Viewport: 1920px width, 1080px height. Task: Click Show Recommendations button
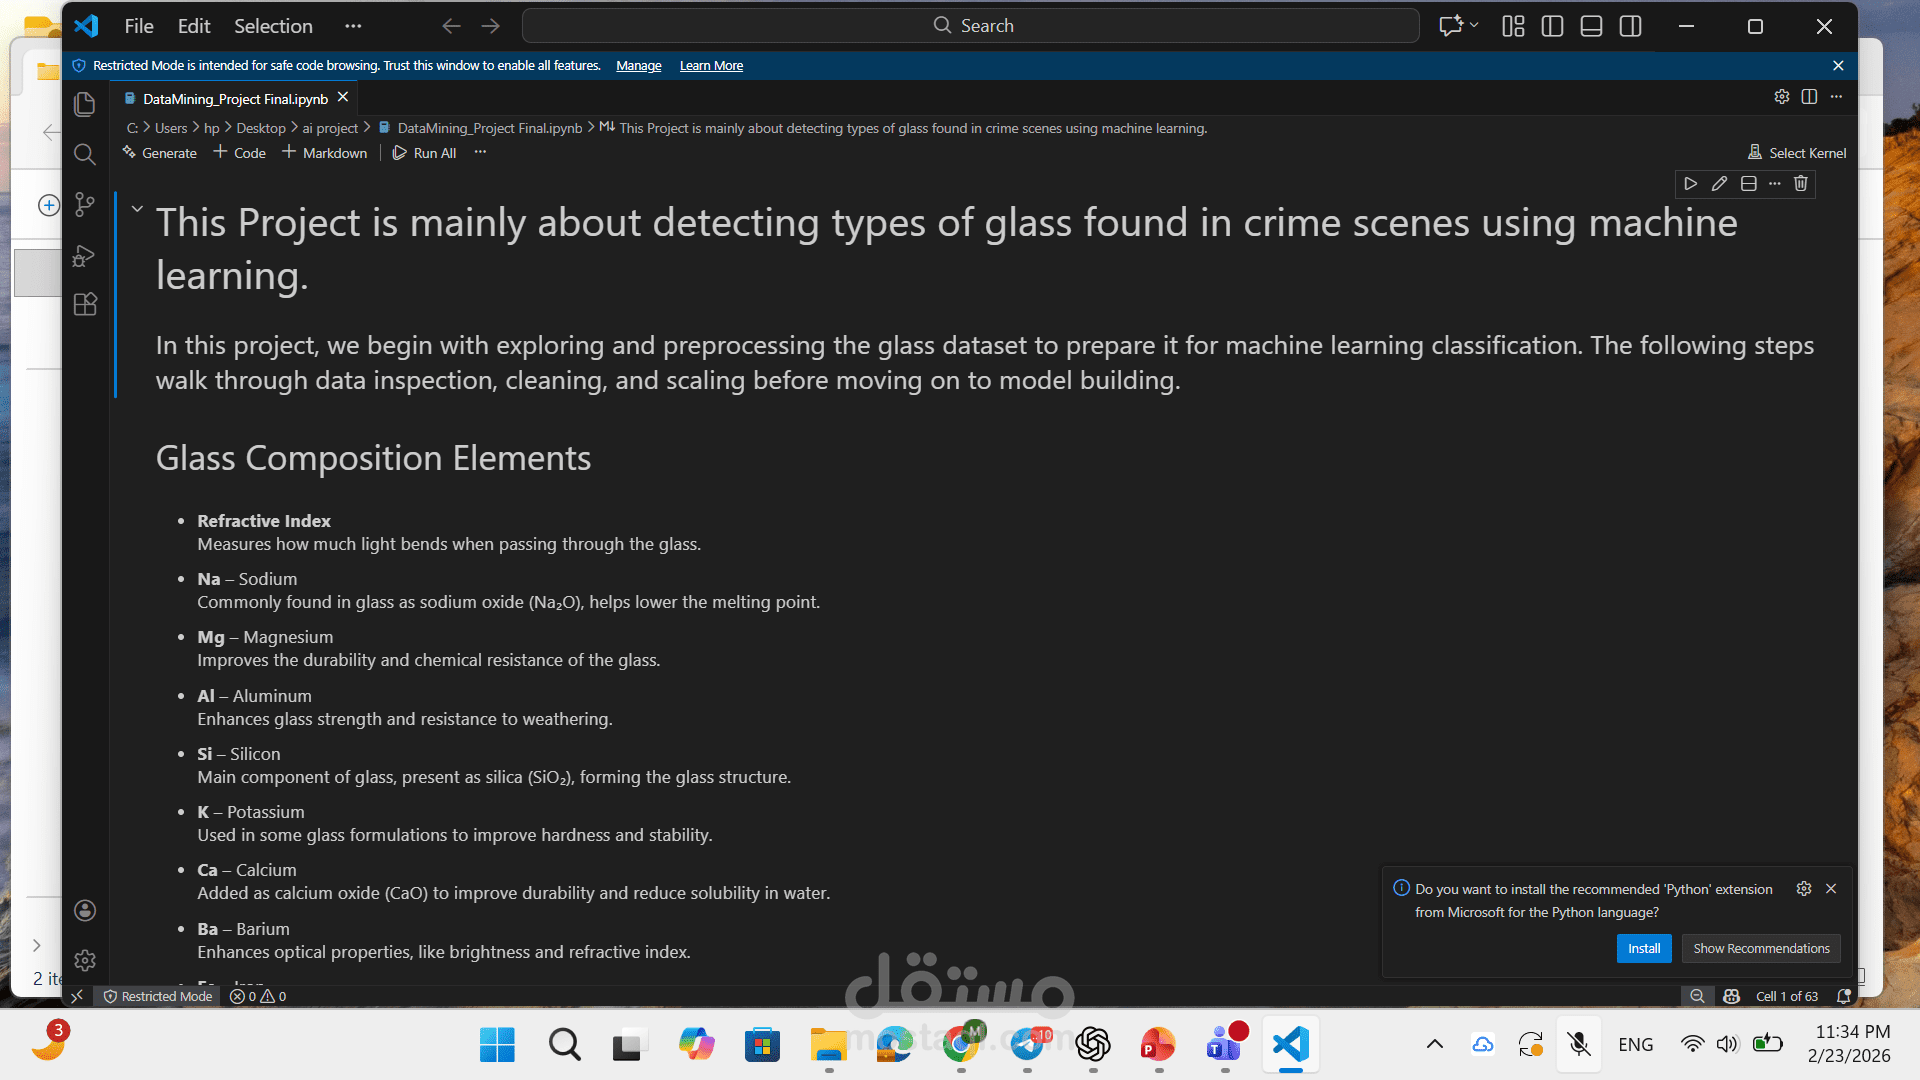pyautogui.click(x=1761, y=948)
